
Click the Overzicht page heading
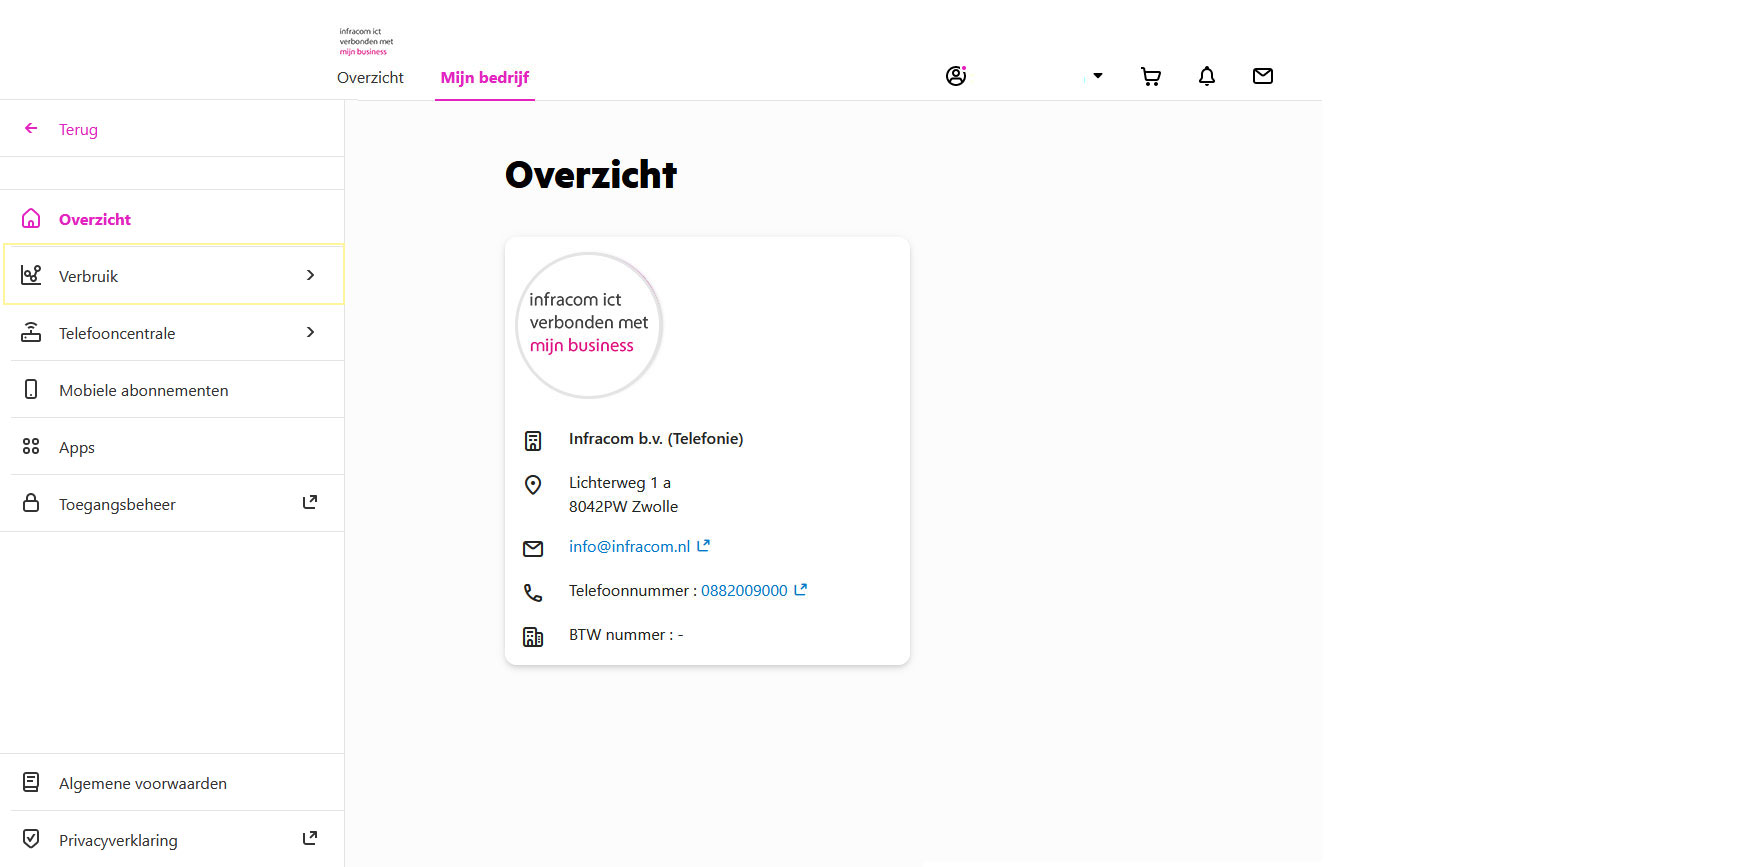point(591,175)
